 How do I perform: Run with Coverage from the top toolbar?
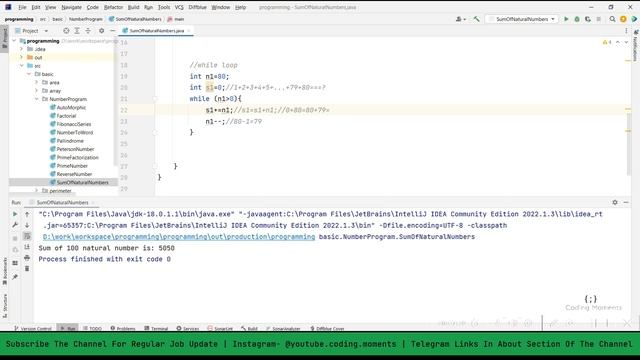[x=588, y=19]
